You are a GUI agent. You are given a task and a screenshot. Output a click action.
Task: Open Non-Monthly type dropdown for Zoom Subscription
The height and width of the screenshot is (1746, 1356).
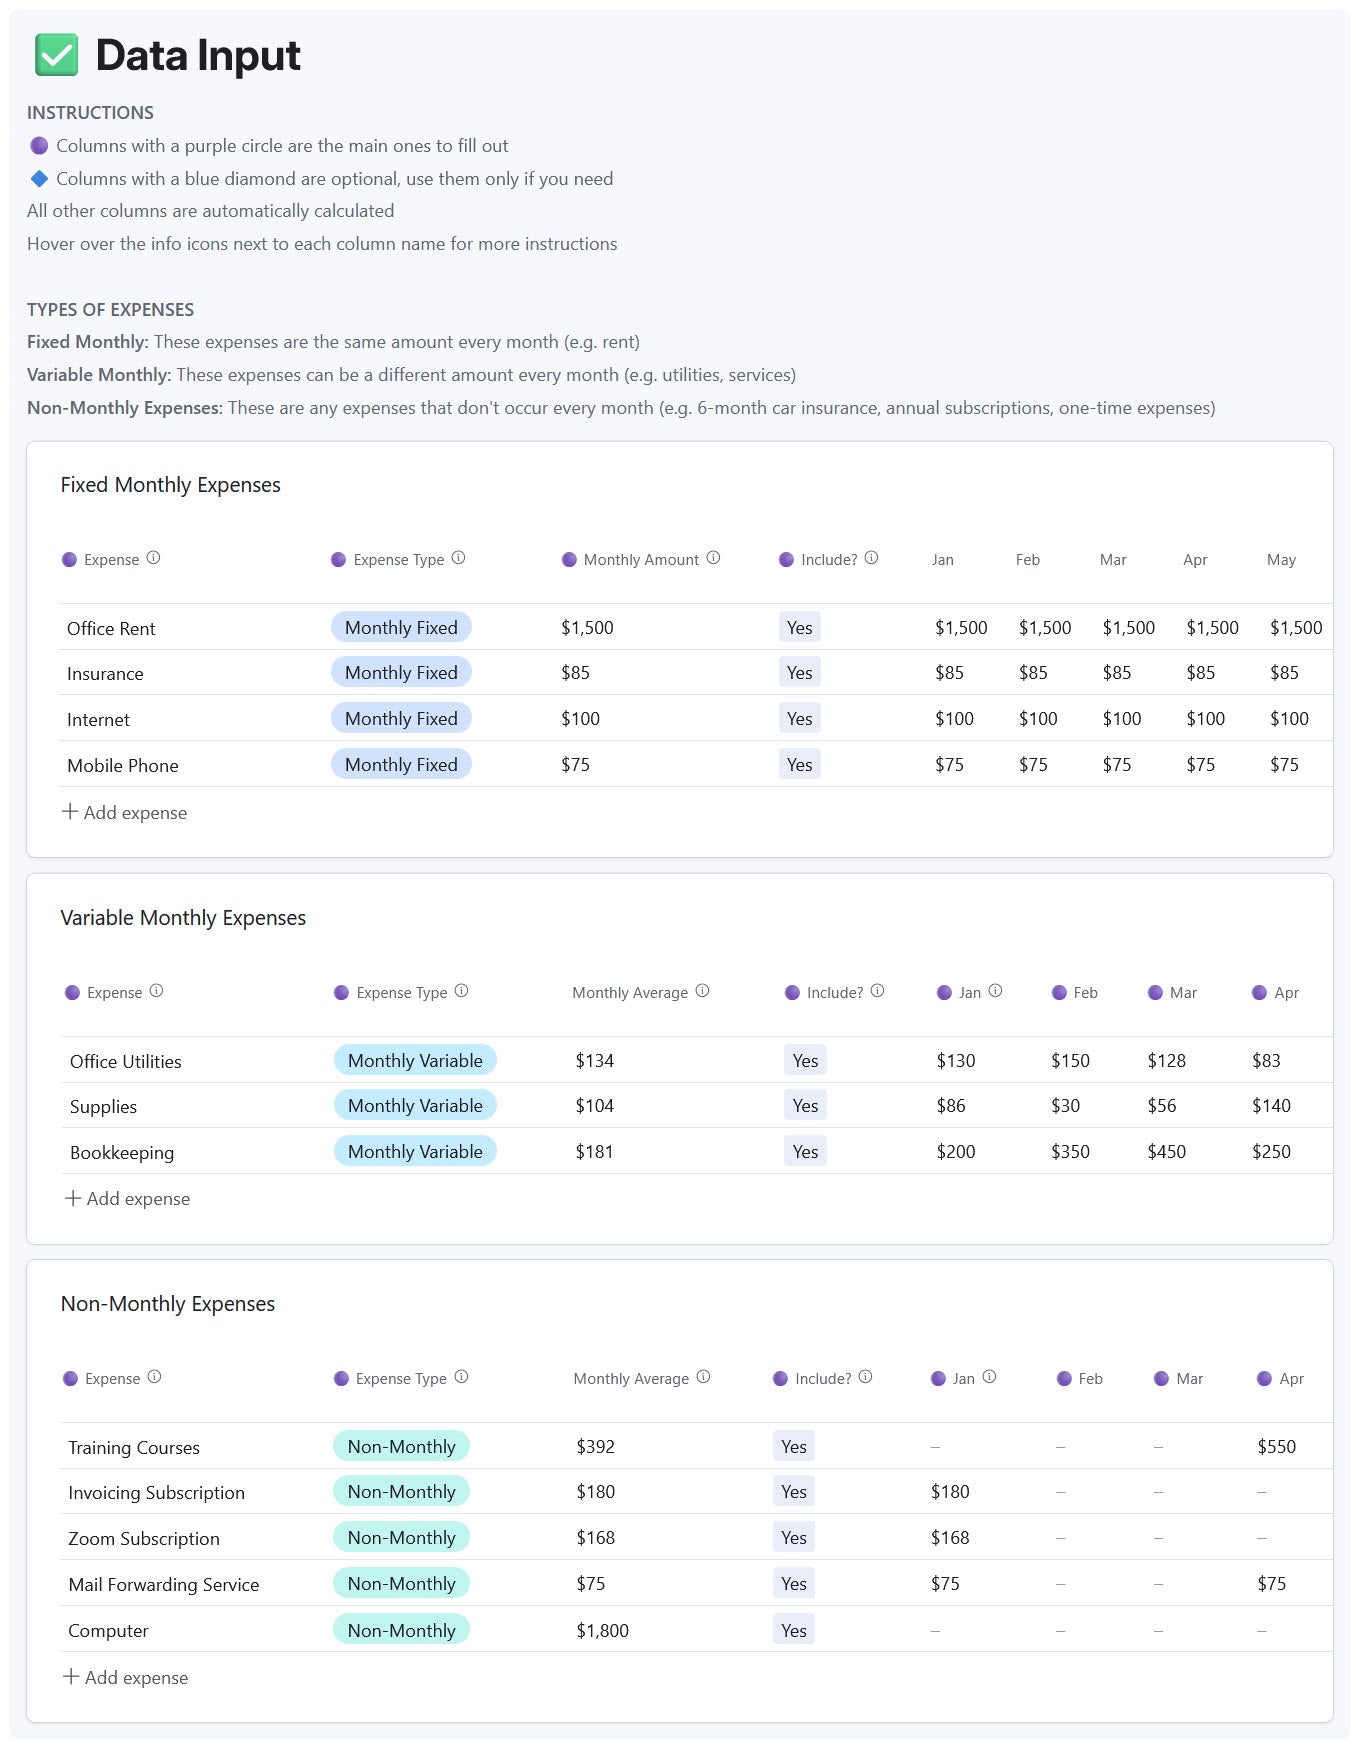pos(401,1538)
